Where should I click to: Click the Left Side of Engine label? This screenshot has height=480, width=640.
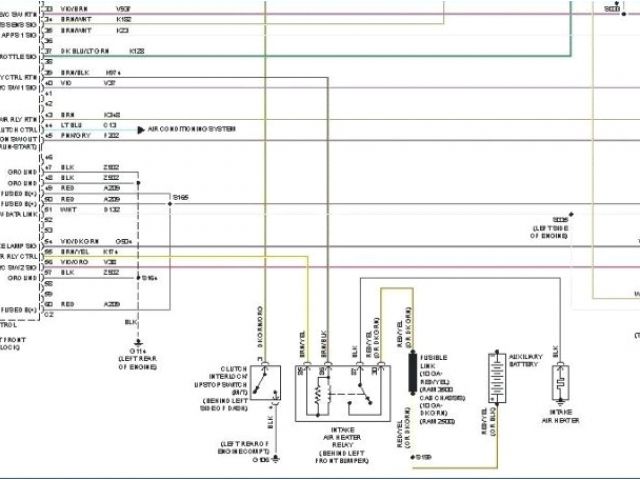[x=555, y=231]
